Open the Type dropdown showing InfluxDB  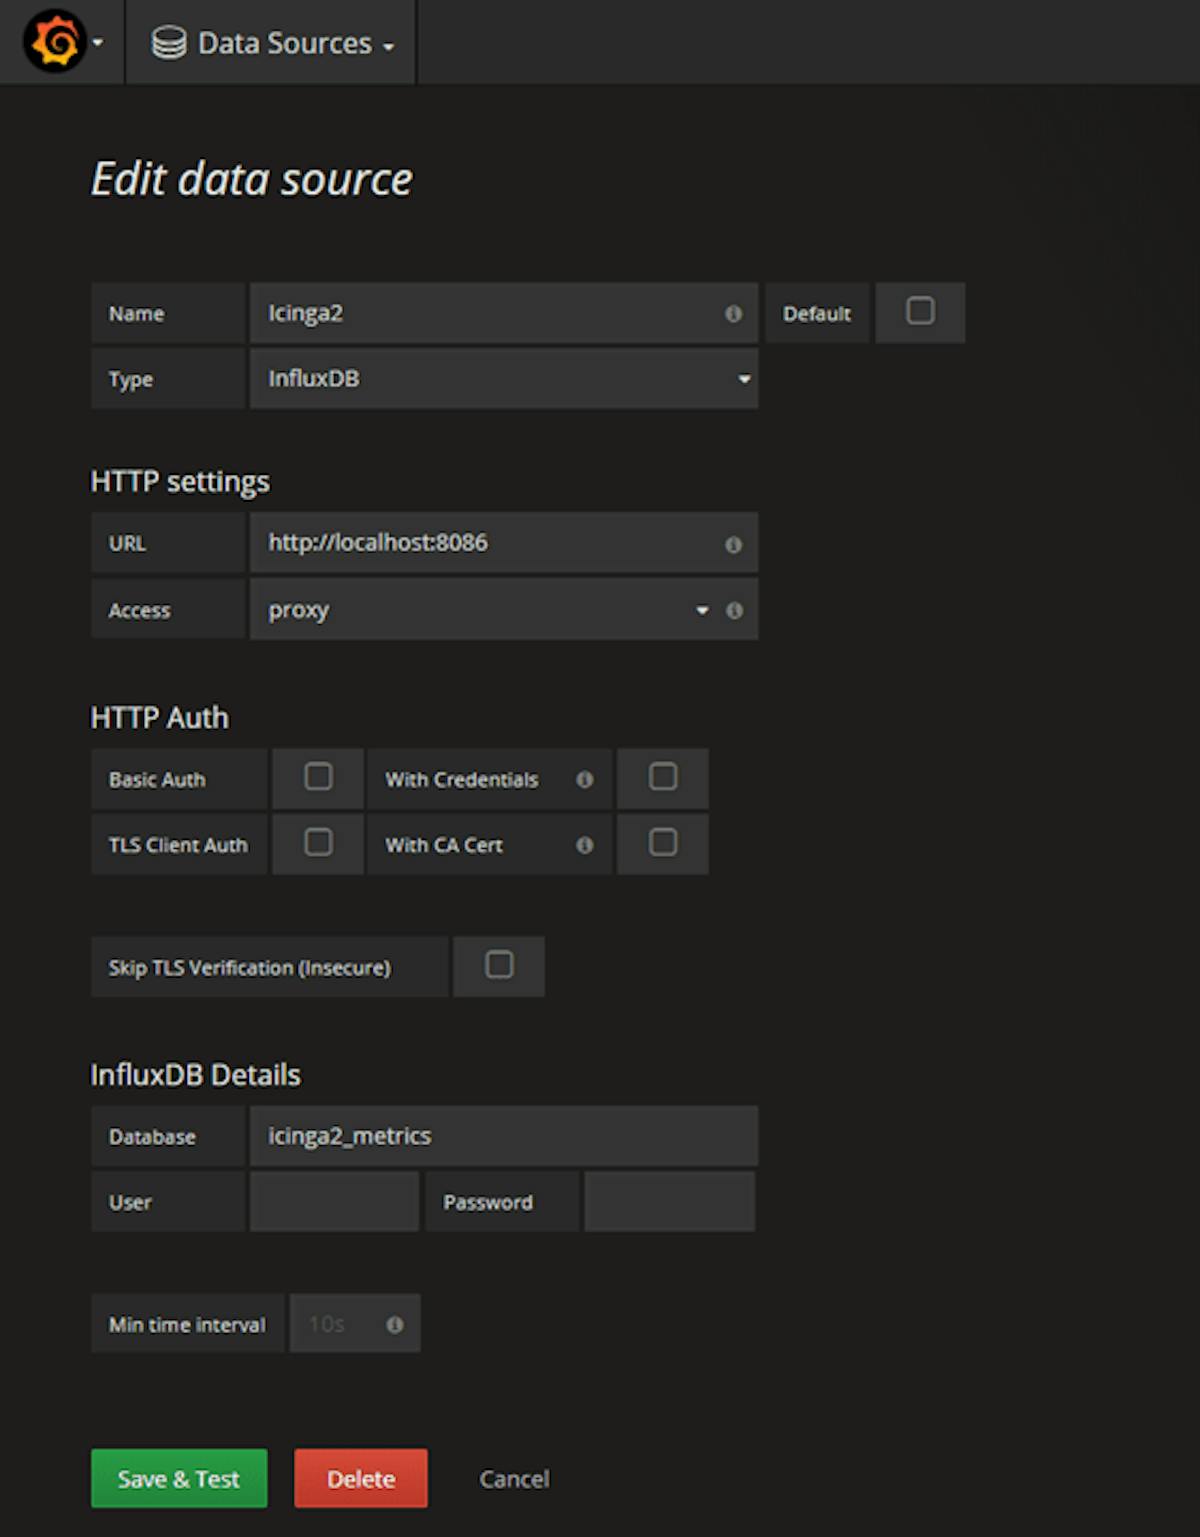pos(504,379)
